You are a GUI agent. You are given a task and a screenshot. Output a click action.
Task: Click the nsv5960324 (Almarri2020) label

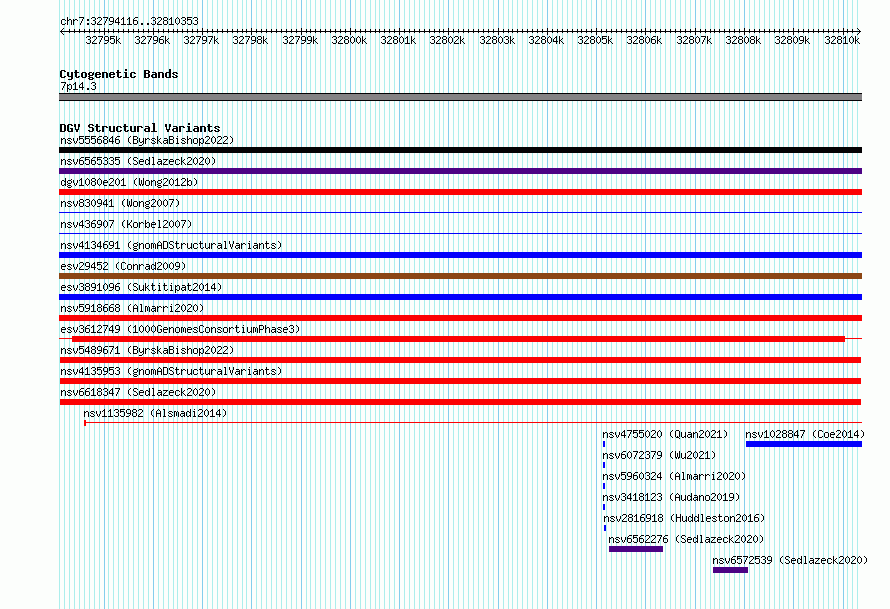coord(674,476)
